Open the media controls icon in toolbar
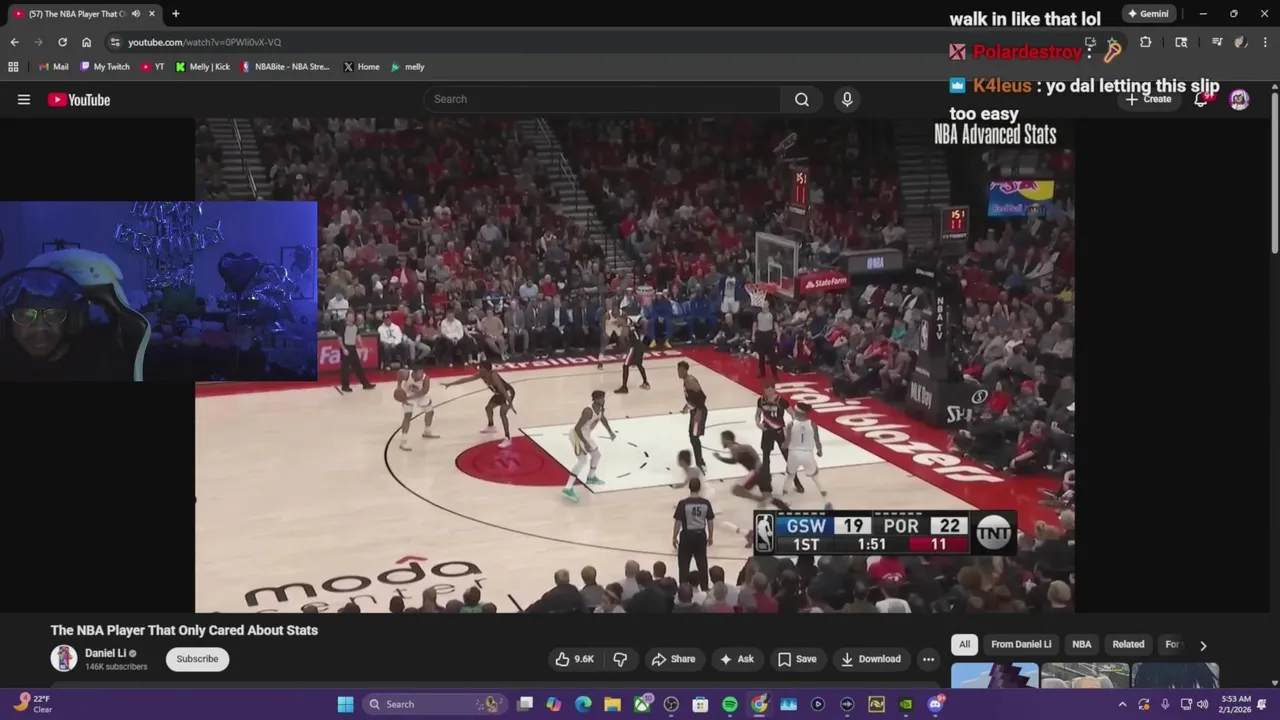 pos(1217,42)
